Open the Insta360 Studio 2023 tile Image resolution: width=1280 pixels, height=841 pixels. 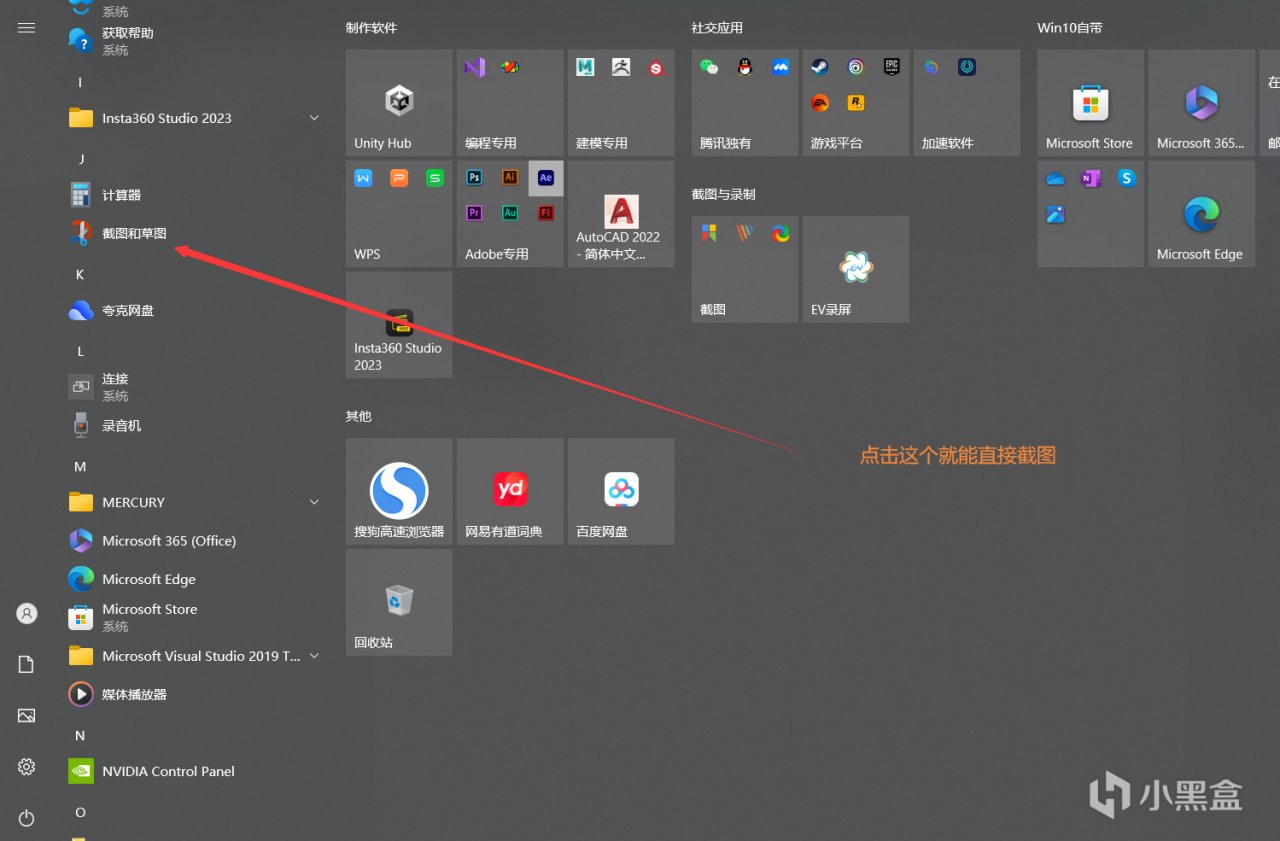(x=399, y=325)
